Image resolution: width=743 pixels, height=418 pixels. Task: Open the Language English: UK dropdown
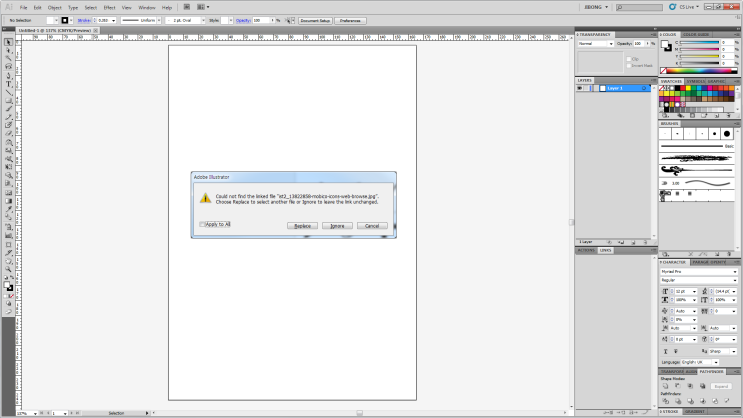coord(700,362)
